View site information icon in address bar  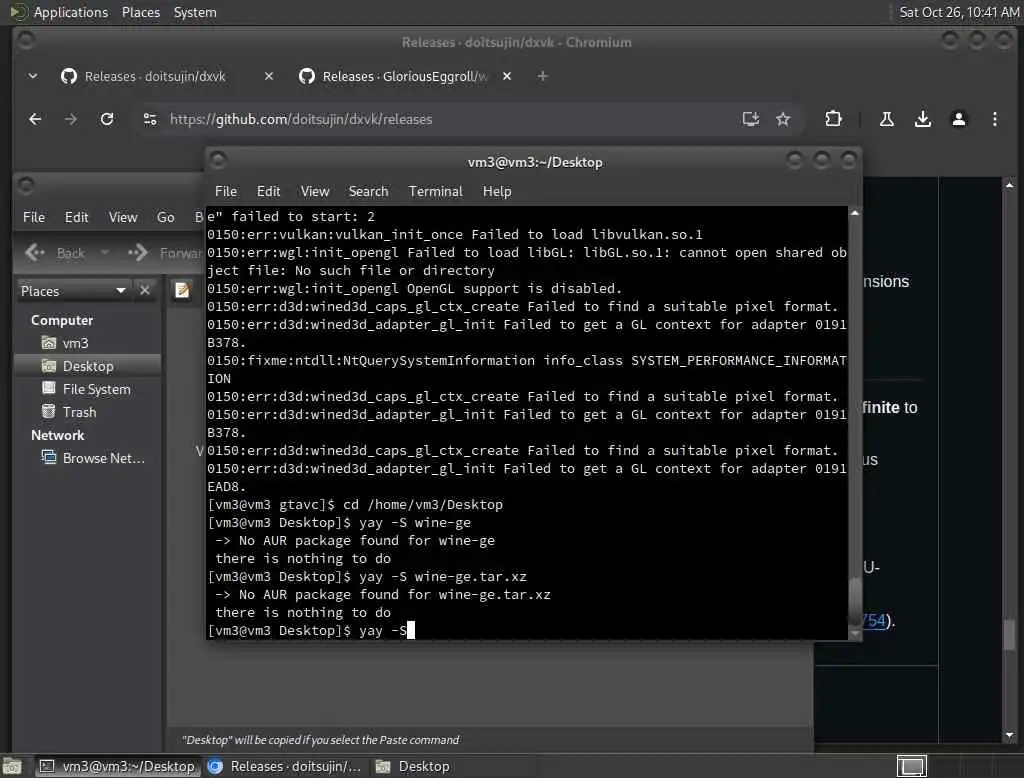click(x=150, y=119)
